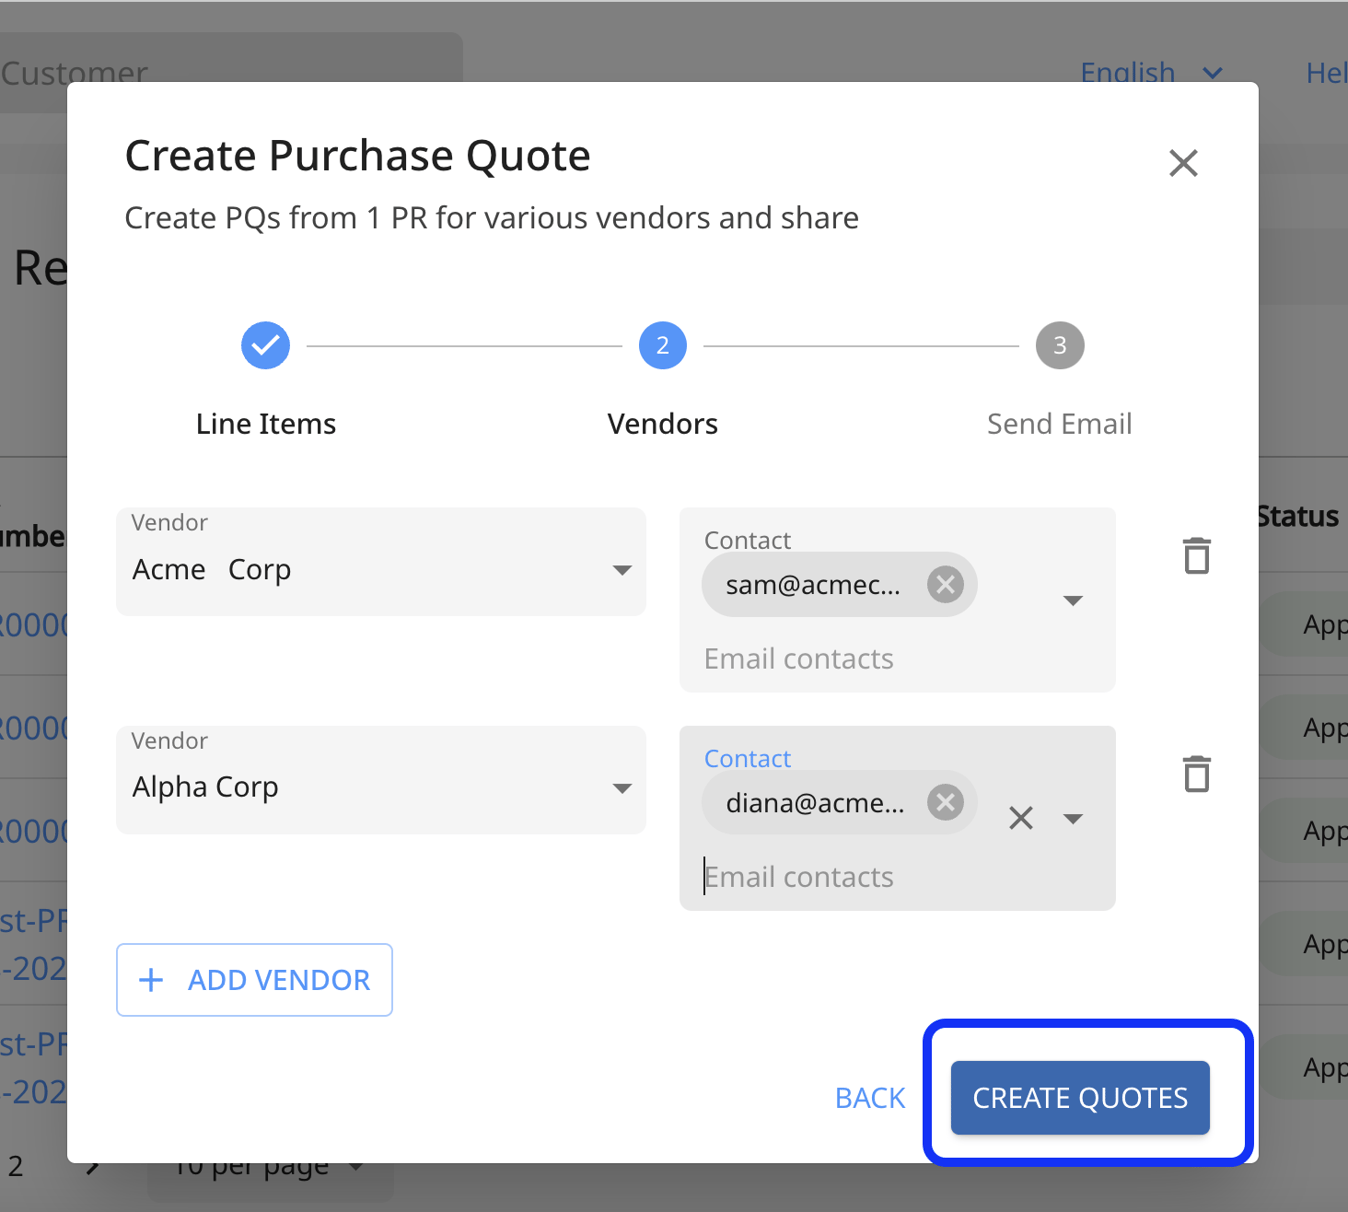Remove the diana@acme contact chip
Viewport: 1348px width, 1212px height.
pyautogui.click(x=945, y=802)
